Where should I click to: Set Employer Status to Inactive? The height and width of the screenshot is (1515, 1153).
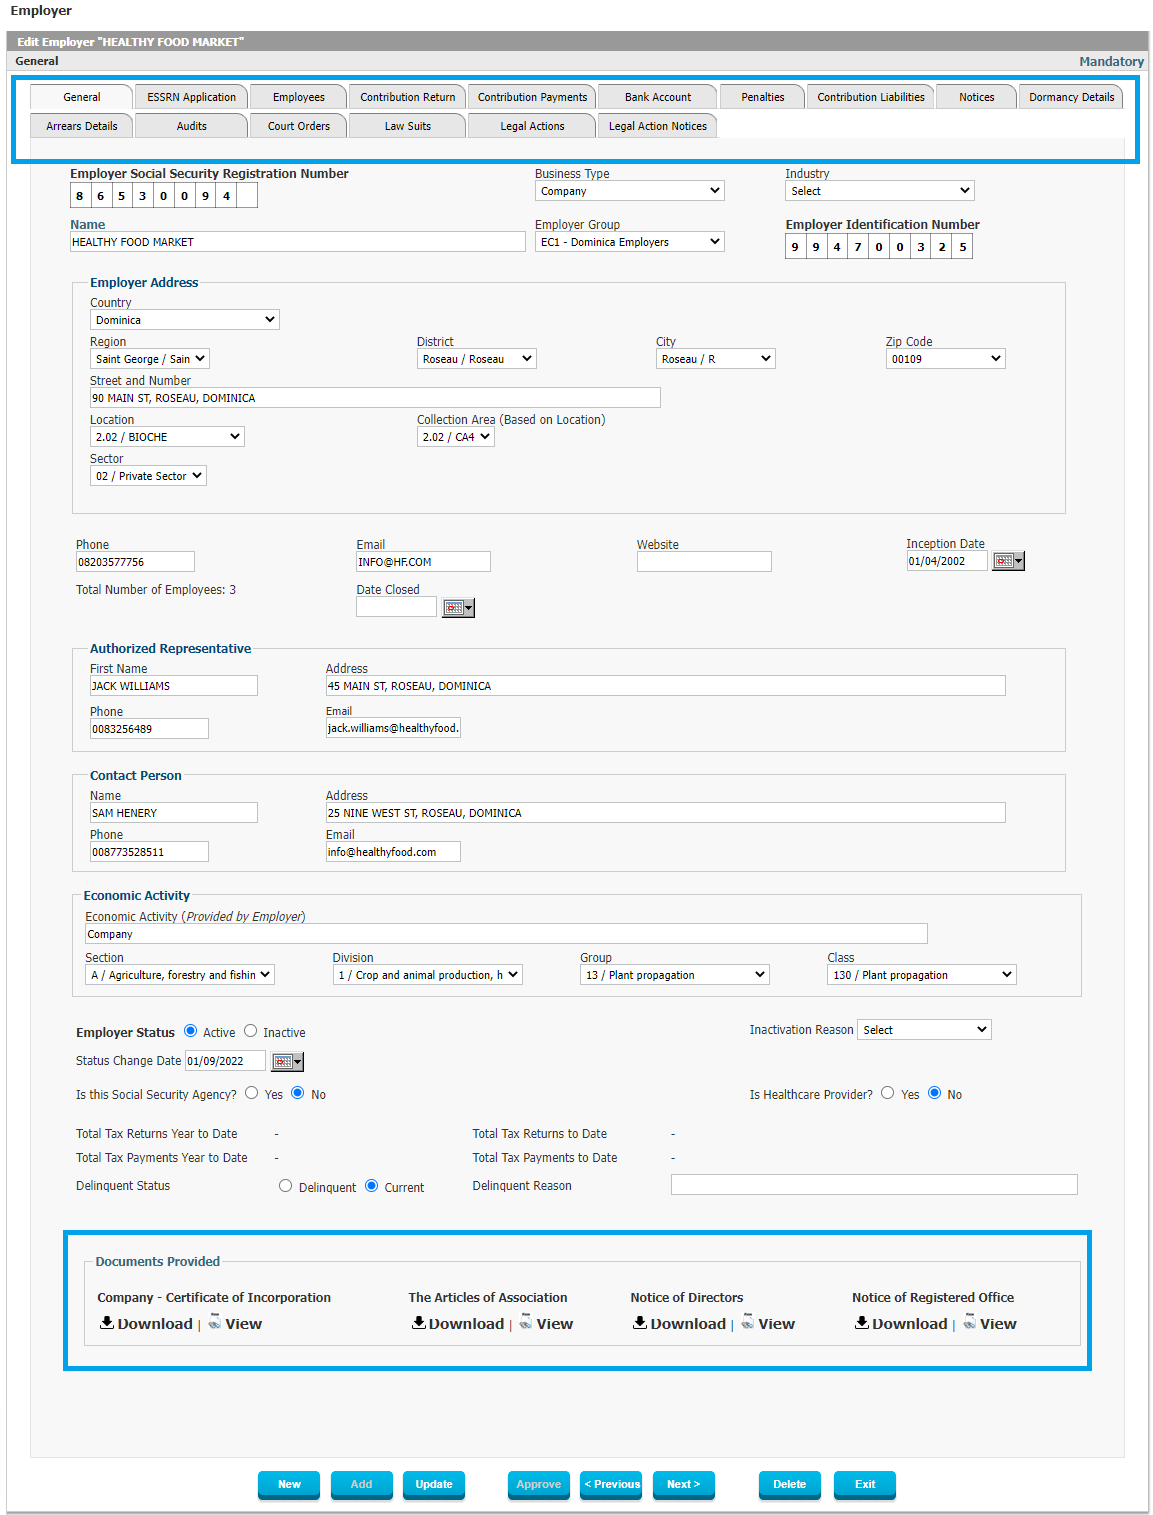tap(251, 1031)
